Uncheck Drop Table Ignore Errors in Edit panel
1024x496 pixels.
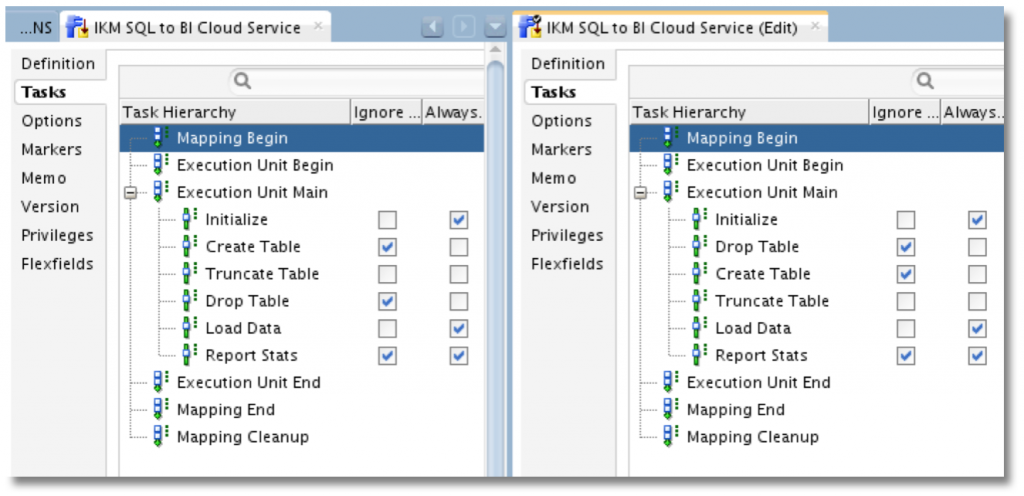coord(906,247)
